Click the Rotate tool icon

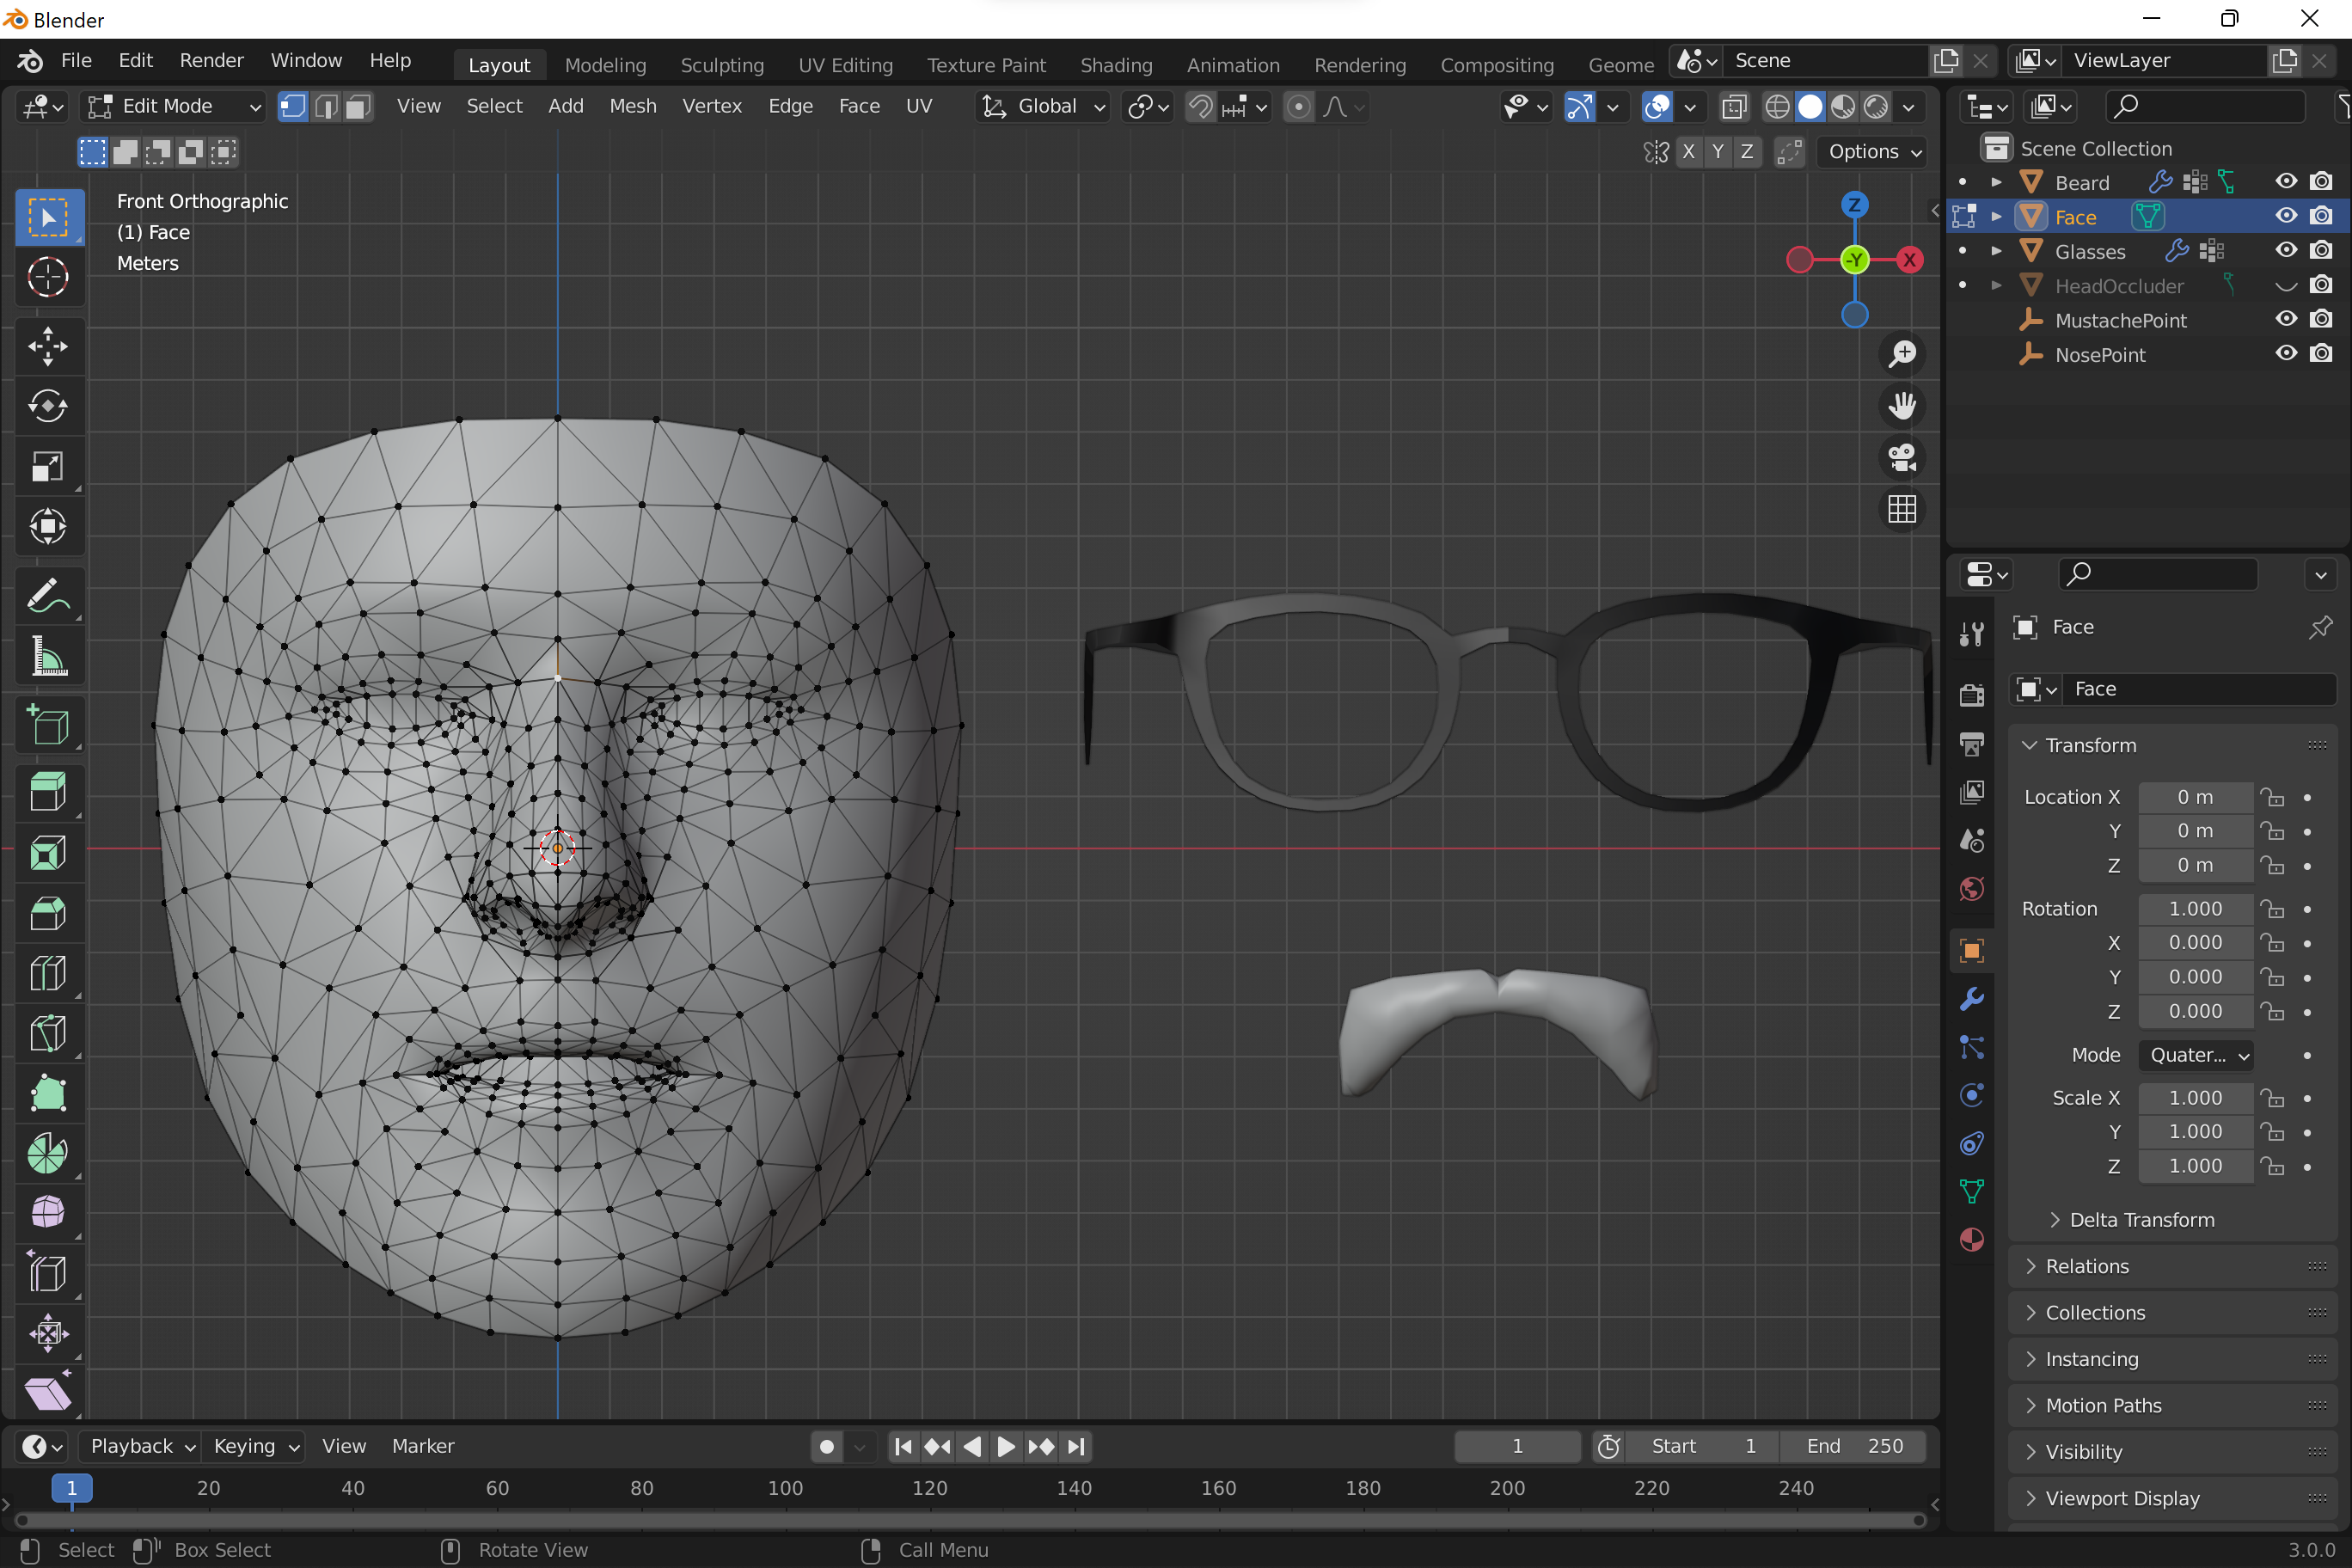coord(47,406)
